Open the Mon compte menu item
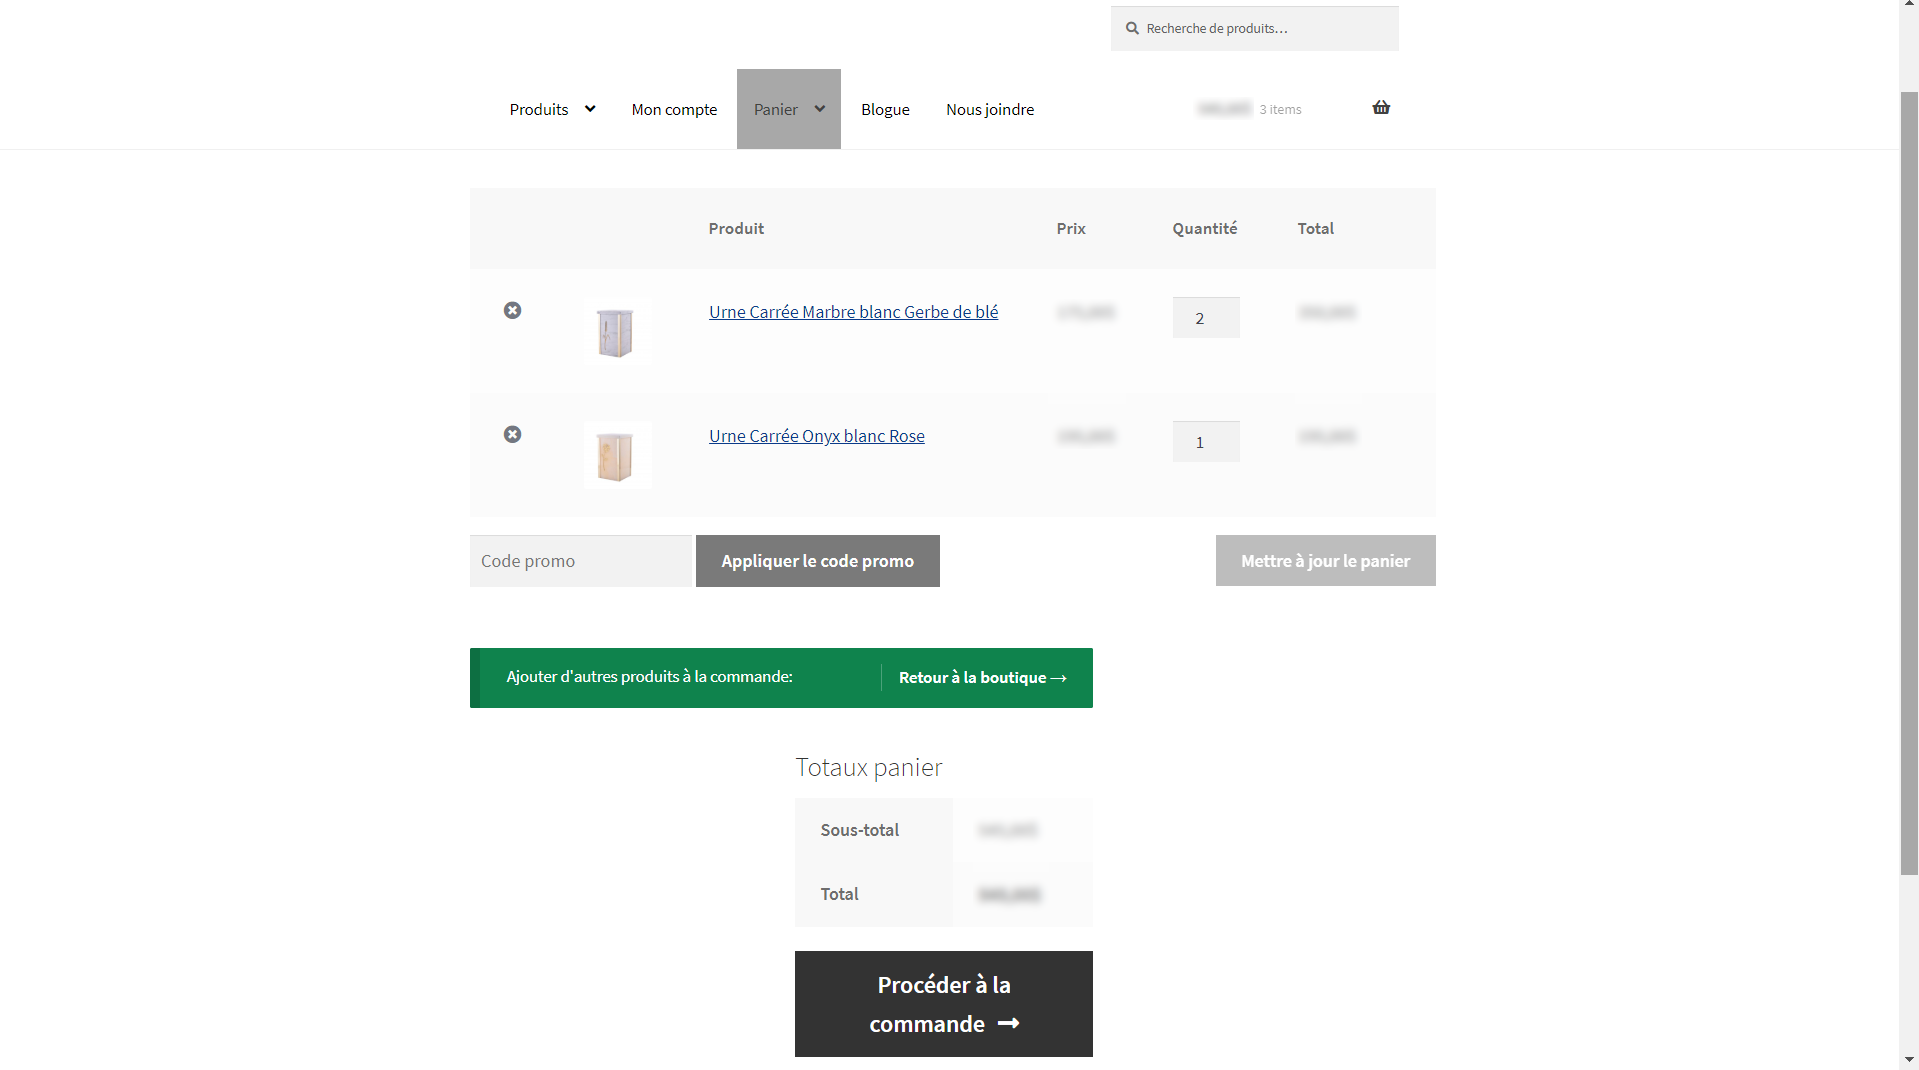The image size is (1919, 1070). tap(674, 110)
